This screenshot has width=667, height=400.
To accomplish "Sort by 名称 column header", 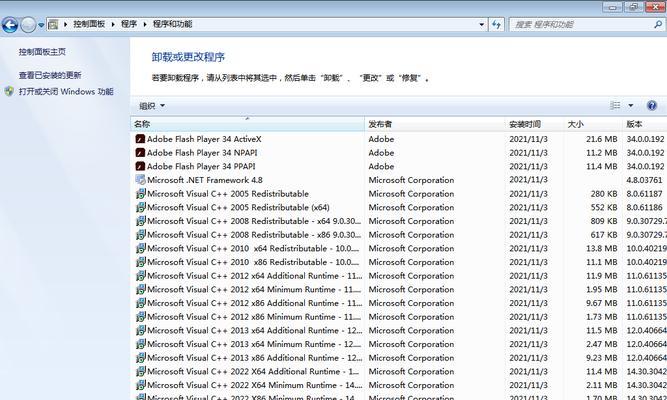I will (x=247, y=124).
